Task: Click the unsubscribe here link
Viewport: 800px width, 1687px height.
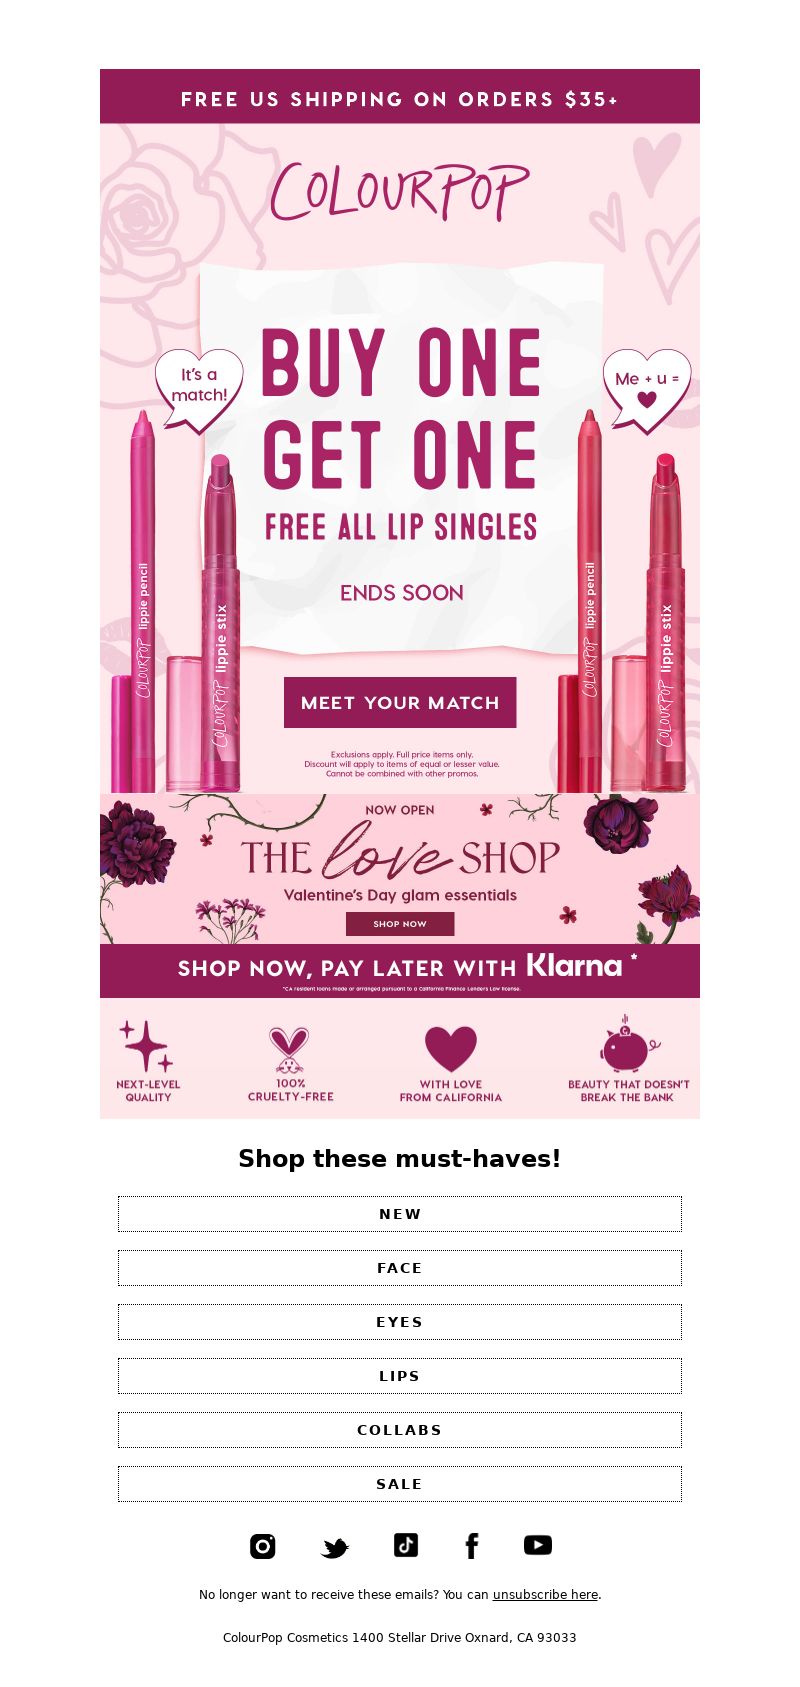Action: coord(545,1595)
